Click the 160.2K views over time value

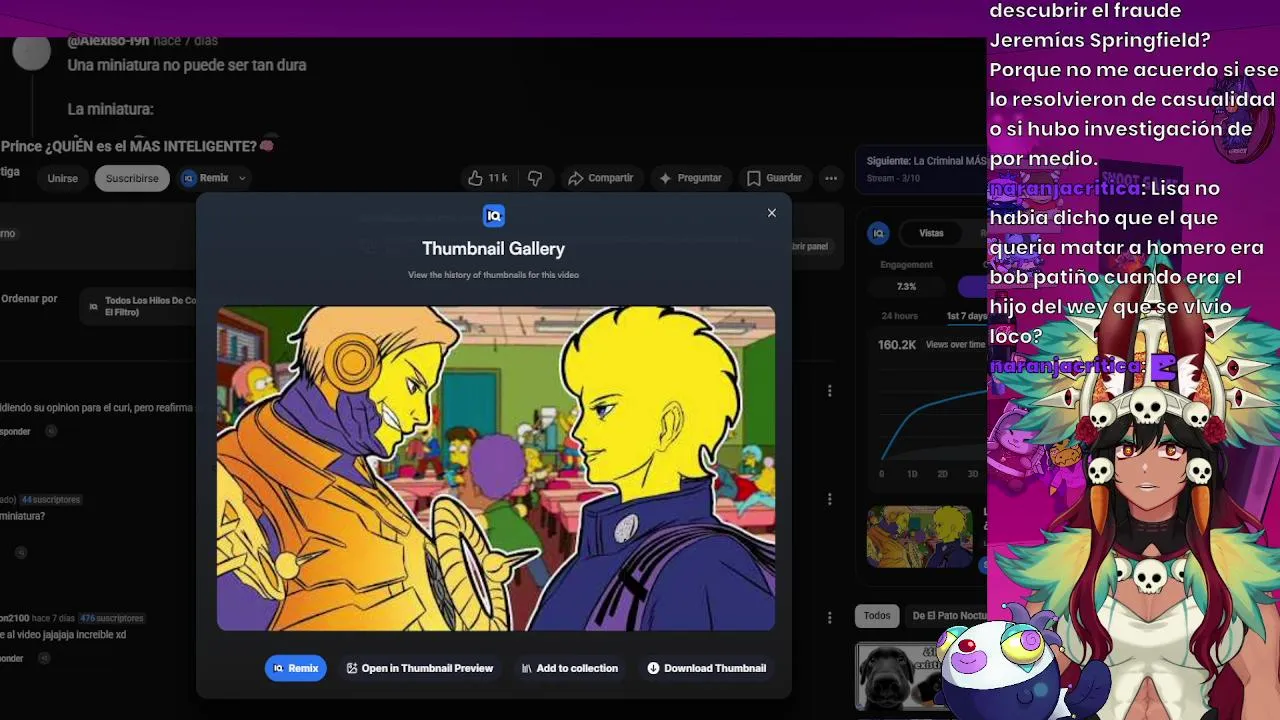(x=897, y=345)
